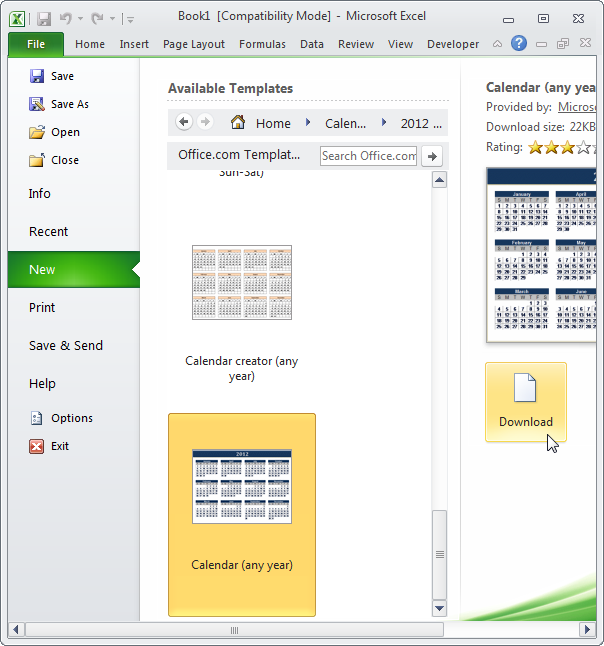The width and height of the screenshot is (604, 646).
Task: Select Recent in the Backstage menu
Action: coord(48,232)
